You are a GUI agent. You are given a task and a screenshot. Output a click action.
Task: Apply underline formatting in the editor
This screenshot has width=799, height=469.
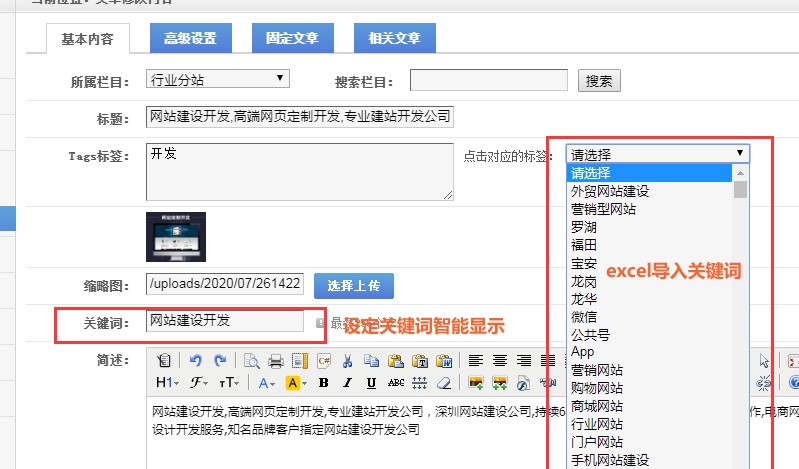click(x=371, y=383)
